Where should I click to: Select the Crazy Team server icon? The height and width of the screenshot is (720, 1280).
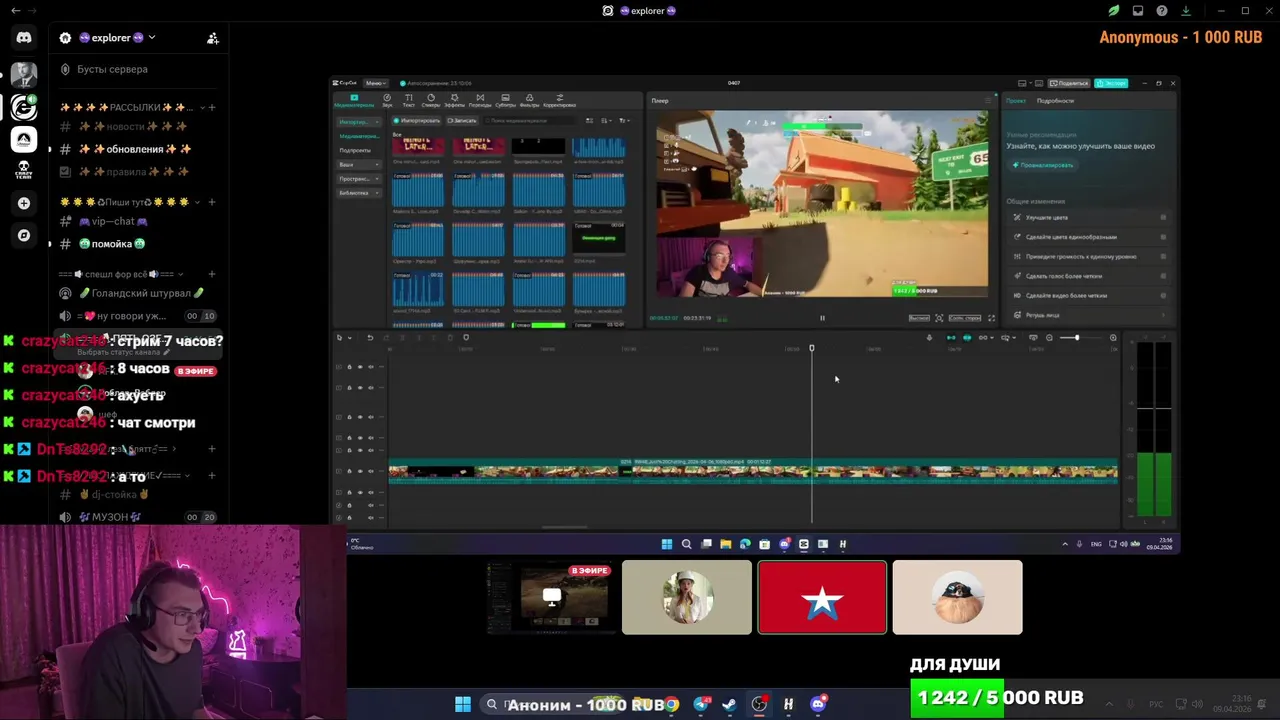(24, 170)
